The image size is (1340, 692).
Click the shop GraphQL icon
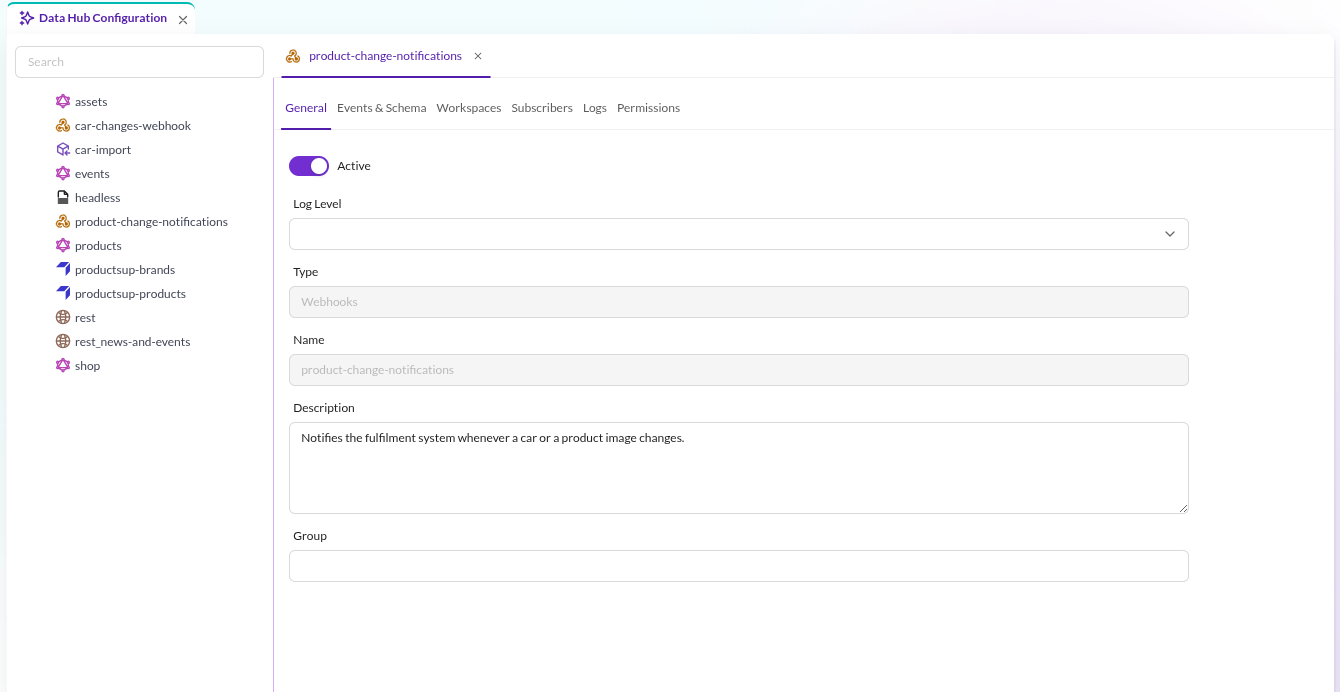pyautogui.click(x=63, y=366)
